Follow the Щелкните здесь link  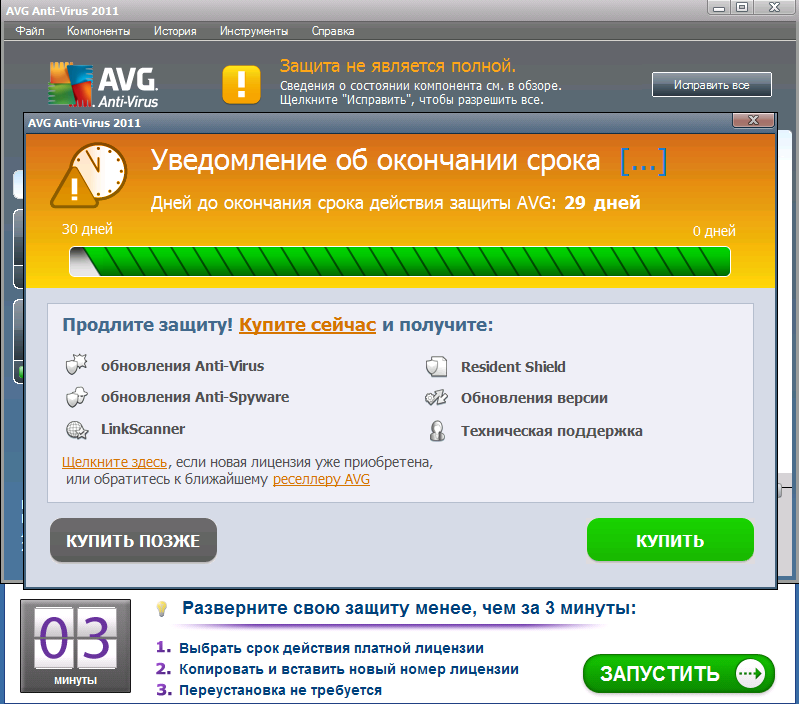coord(114,462)
